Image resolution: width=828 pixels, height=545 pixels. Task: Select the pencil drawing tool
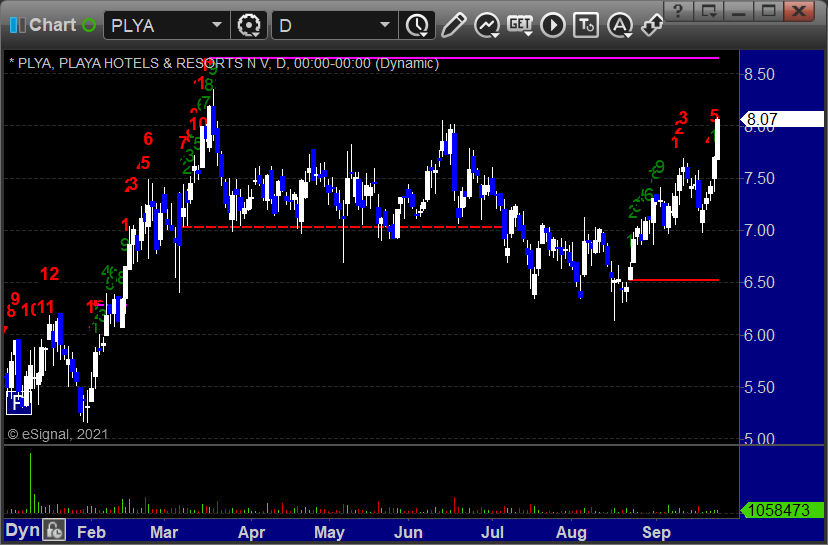[454, 25]
